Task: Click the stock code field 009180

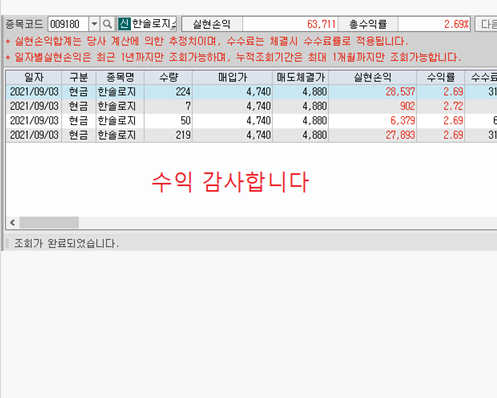Action: (68, 24)
